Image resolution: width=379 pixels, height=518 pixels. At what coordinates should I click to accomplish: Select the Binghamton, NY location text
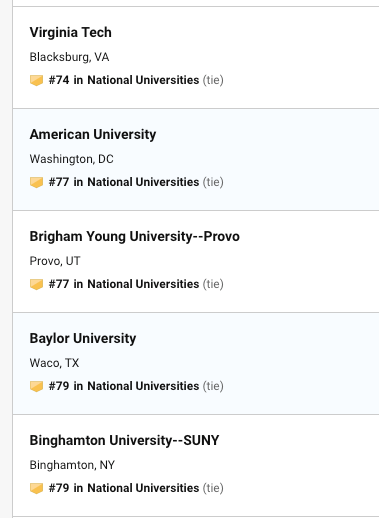tap(72, 465)
